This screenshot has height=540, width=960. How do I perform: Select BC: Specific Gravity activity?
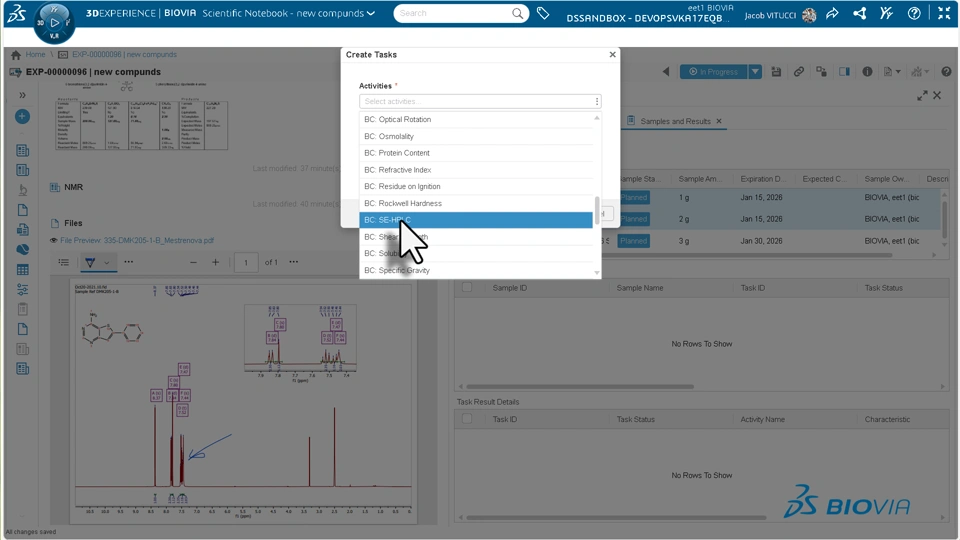pyautogui.click(x=476, y=270)
